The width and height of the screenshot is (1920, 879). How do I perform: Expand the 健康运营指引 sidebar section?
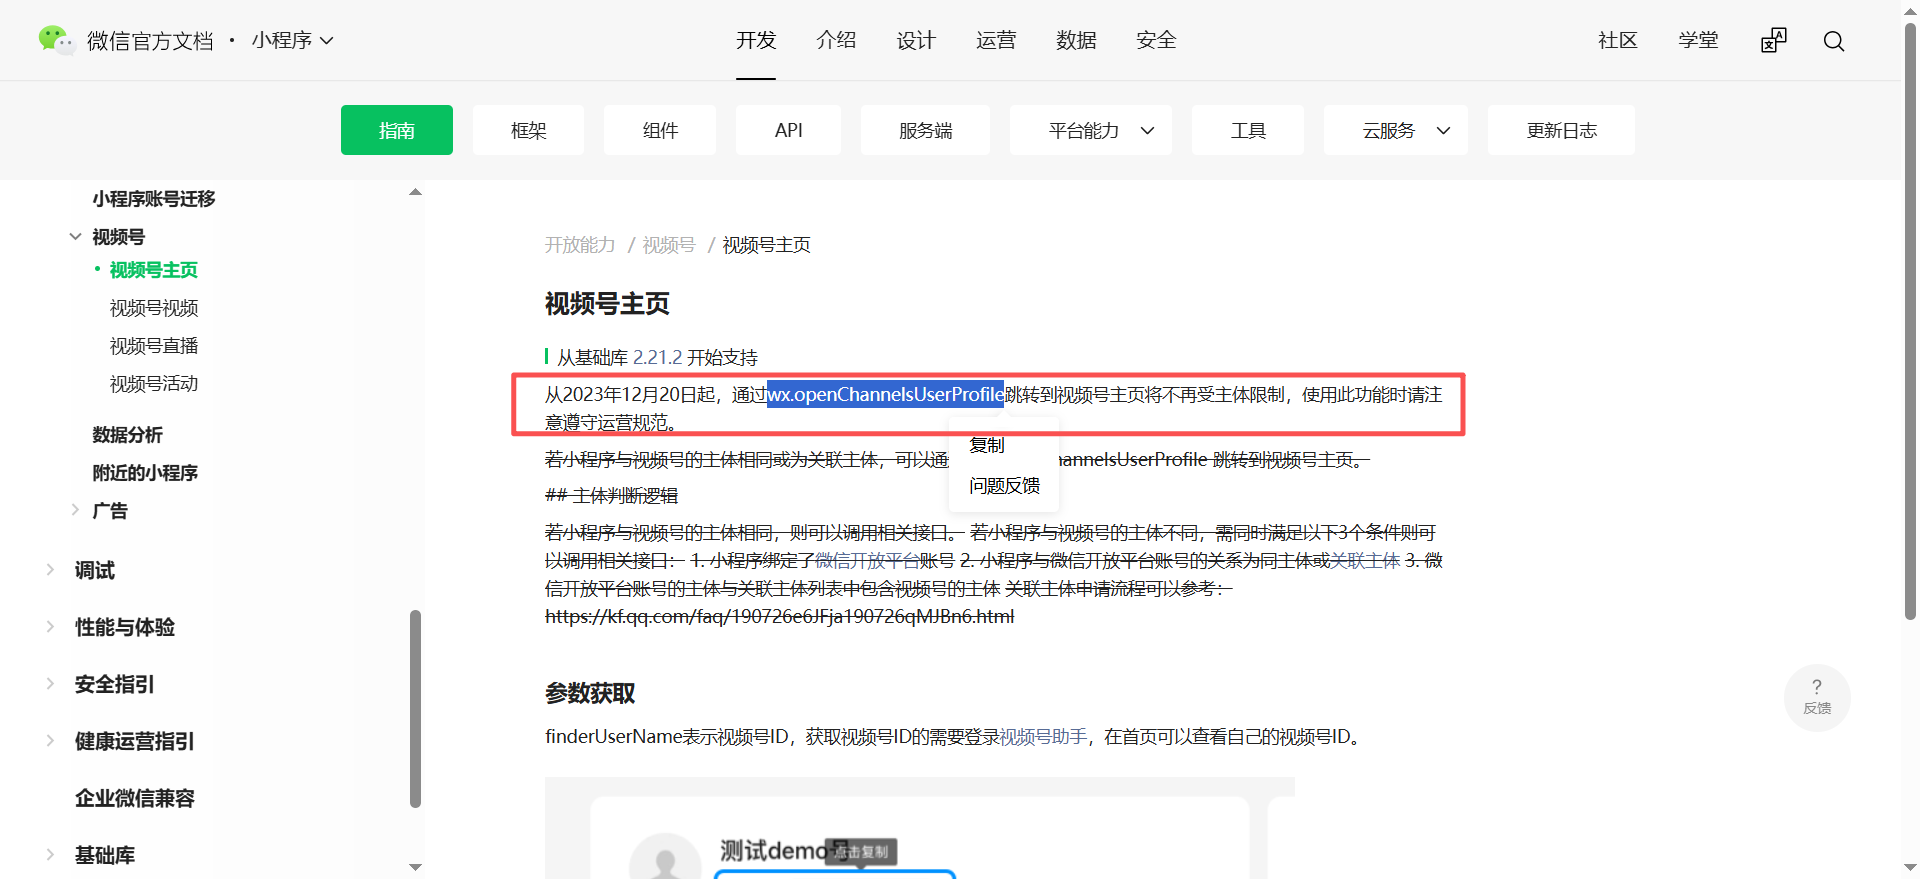coord(50,741)
